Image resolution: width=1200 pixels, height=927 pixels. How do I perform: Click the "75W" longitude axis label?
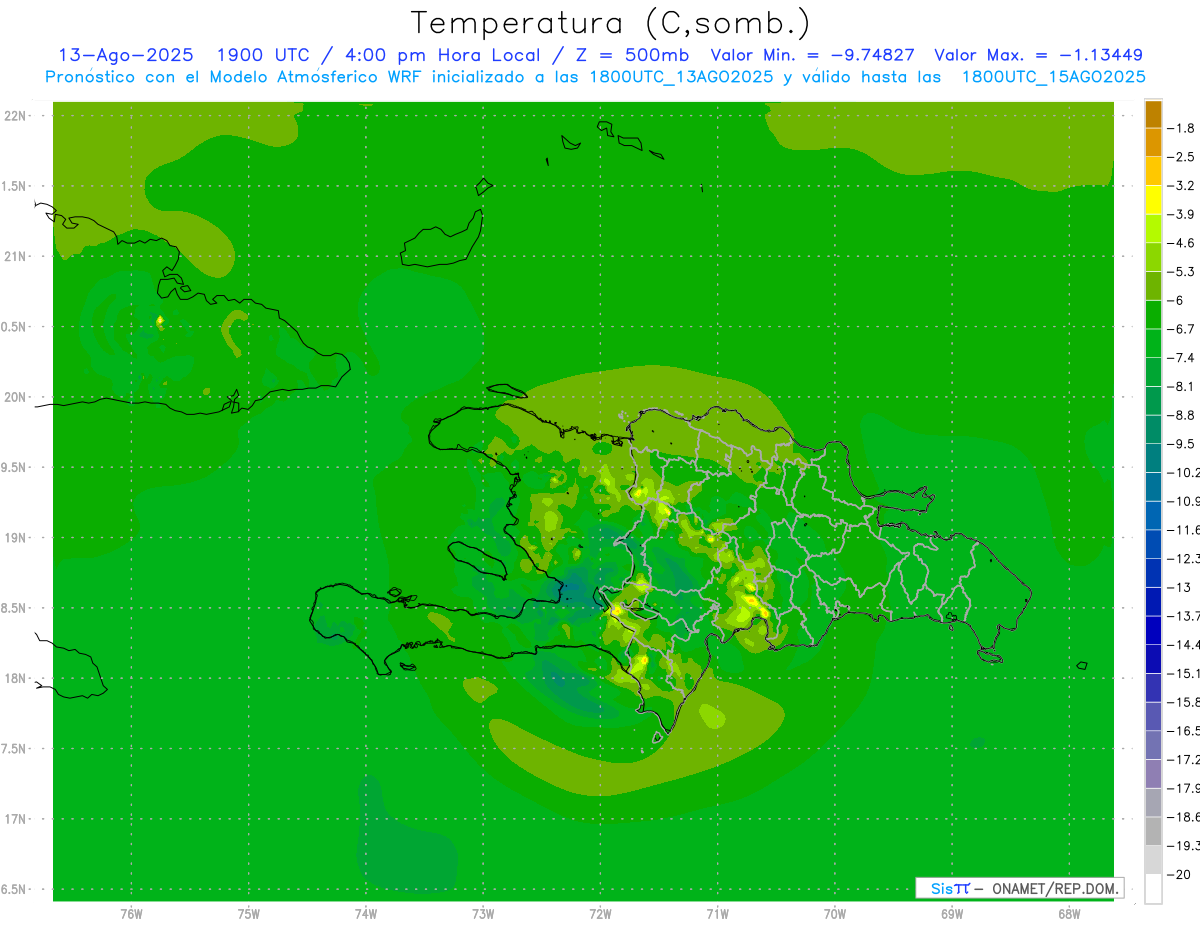point(248,914)
